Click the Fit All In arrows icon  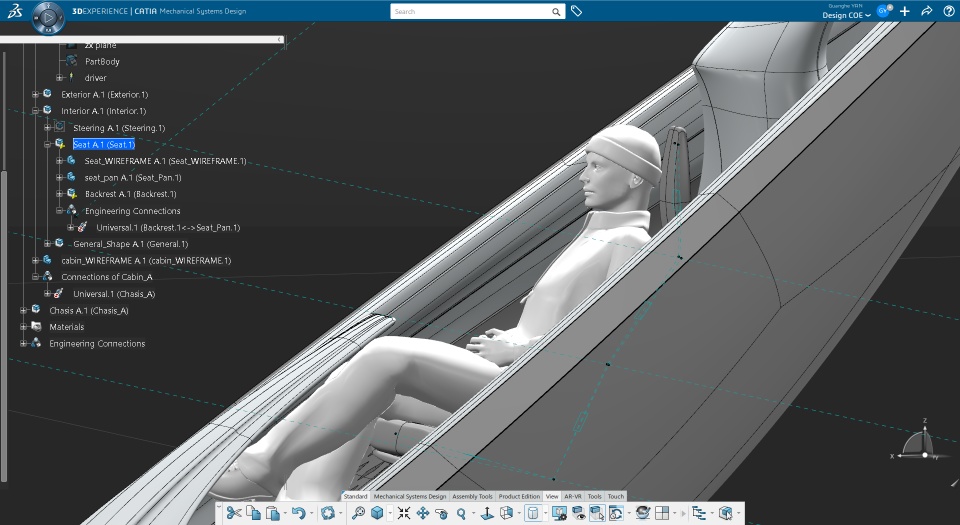(403, 513)
